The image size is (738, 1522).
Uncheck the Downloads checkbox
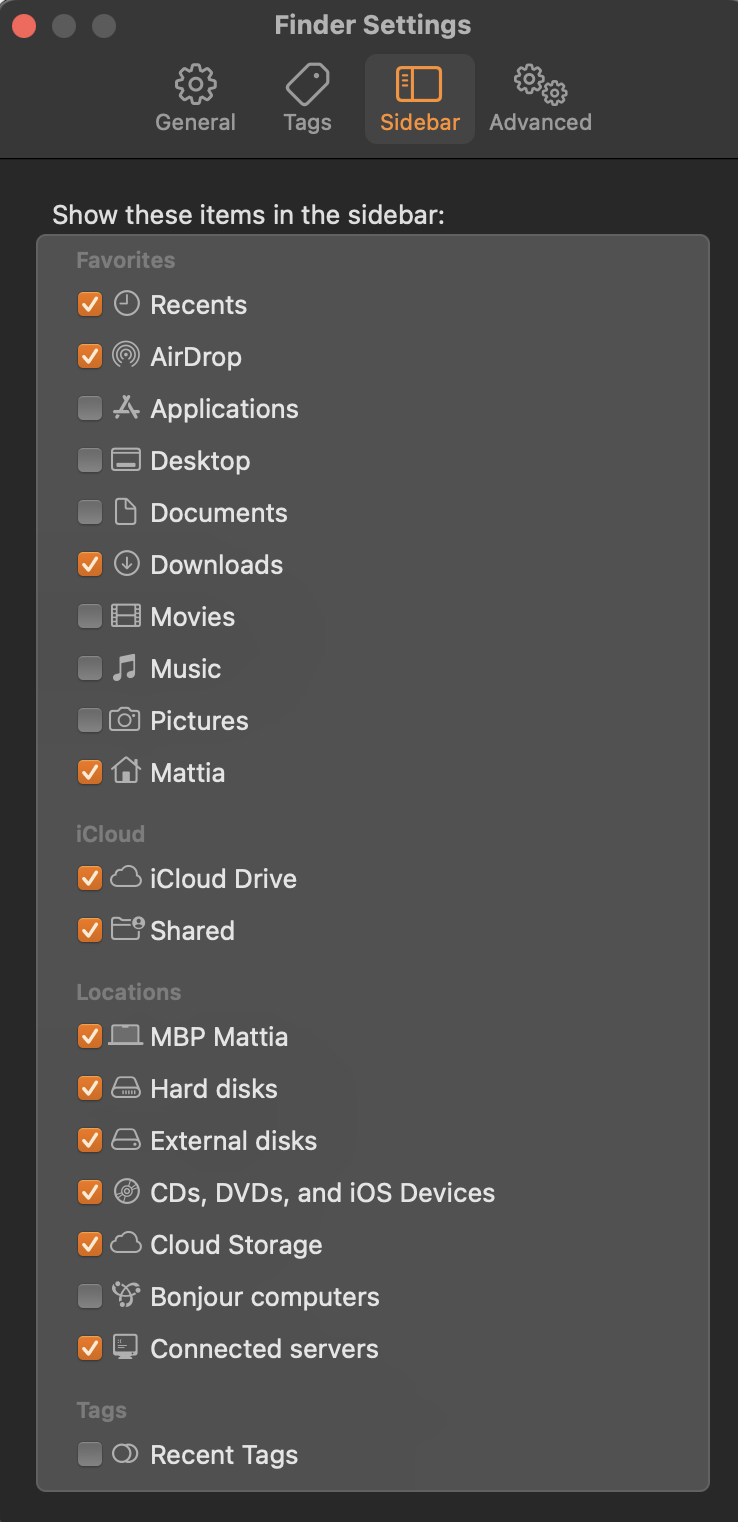pyautogui.click(x=90, y=564)
